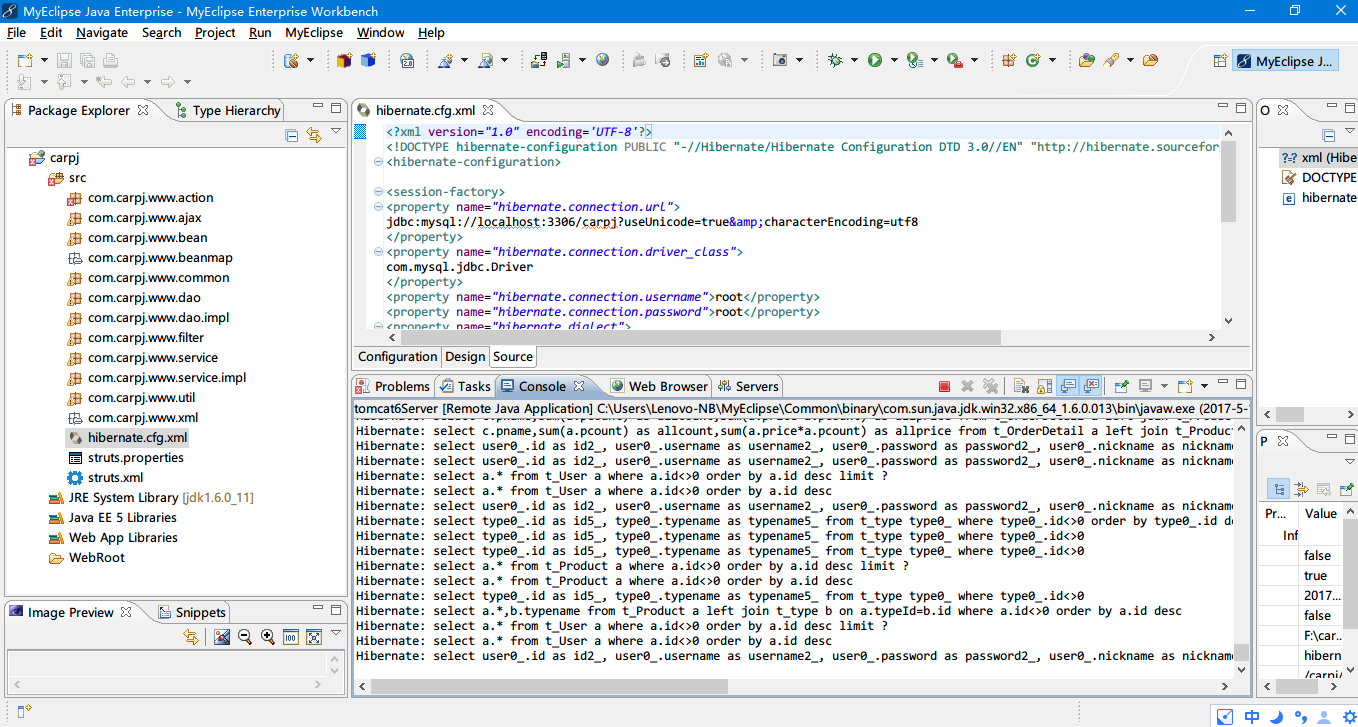The image size is (1358, 727).
Task: Toggle Scroll Lock in the Console
Action: 1043,386
